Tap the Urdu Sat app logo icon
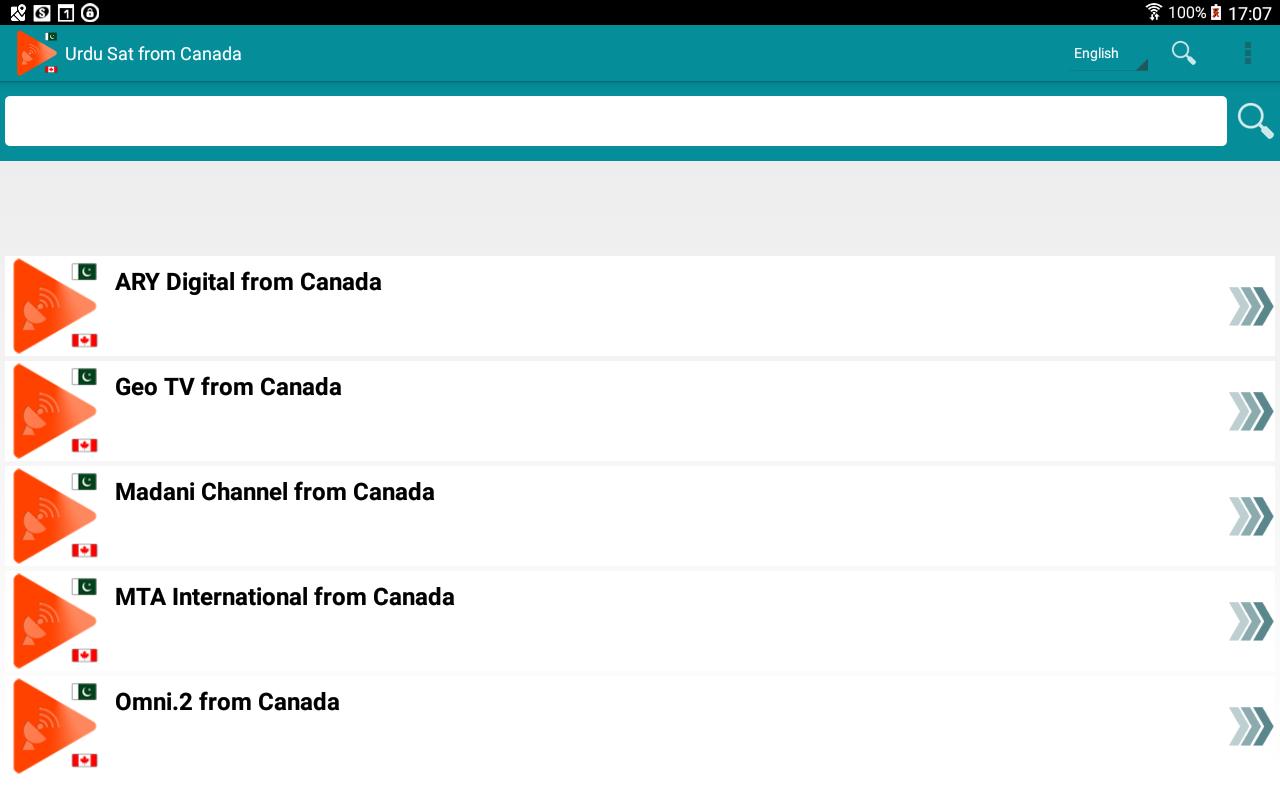Screen dimensions: 1280x800 (x=37, y=53)
